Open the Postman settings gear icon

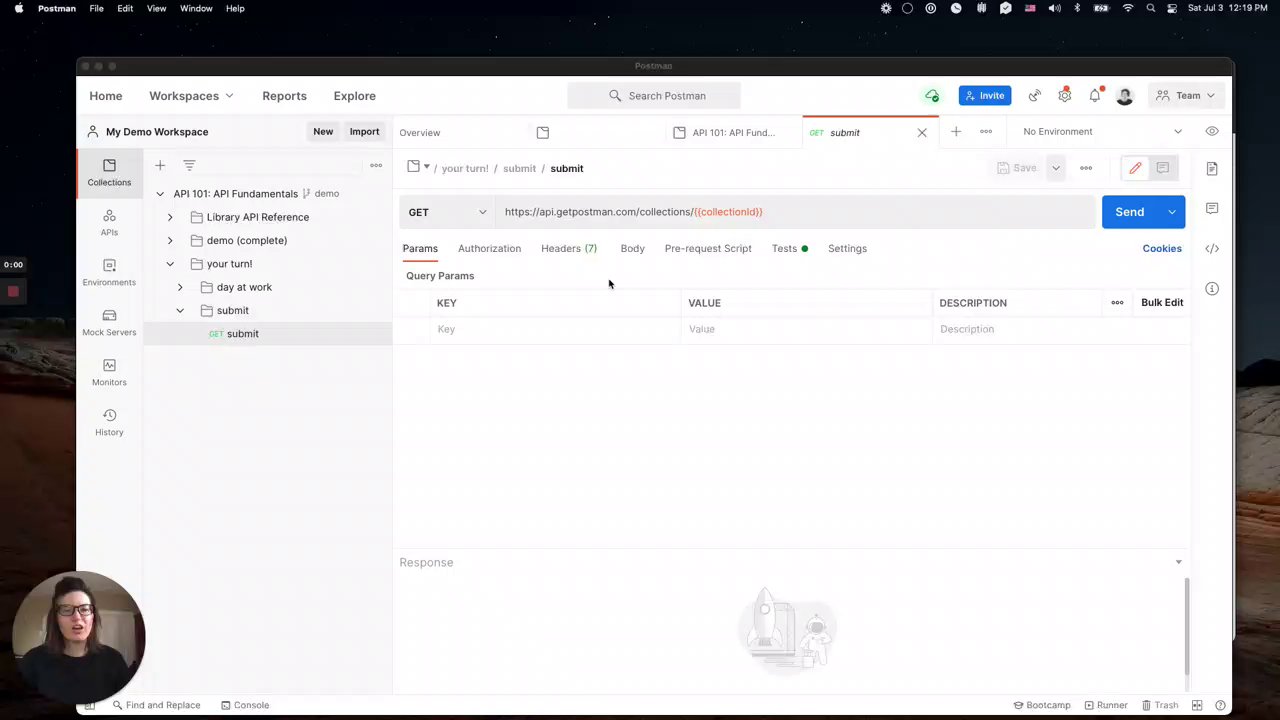[1065, 96]
